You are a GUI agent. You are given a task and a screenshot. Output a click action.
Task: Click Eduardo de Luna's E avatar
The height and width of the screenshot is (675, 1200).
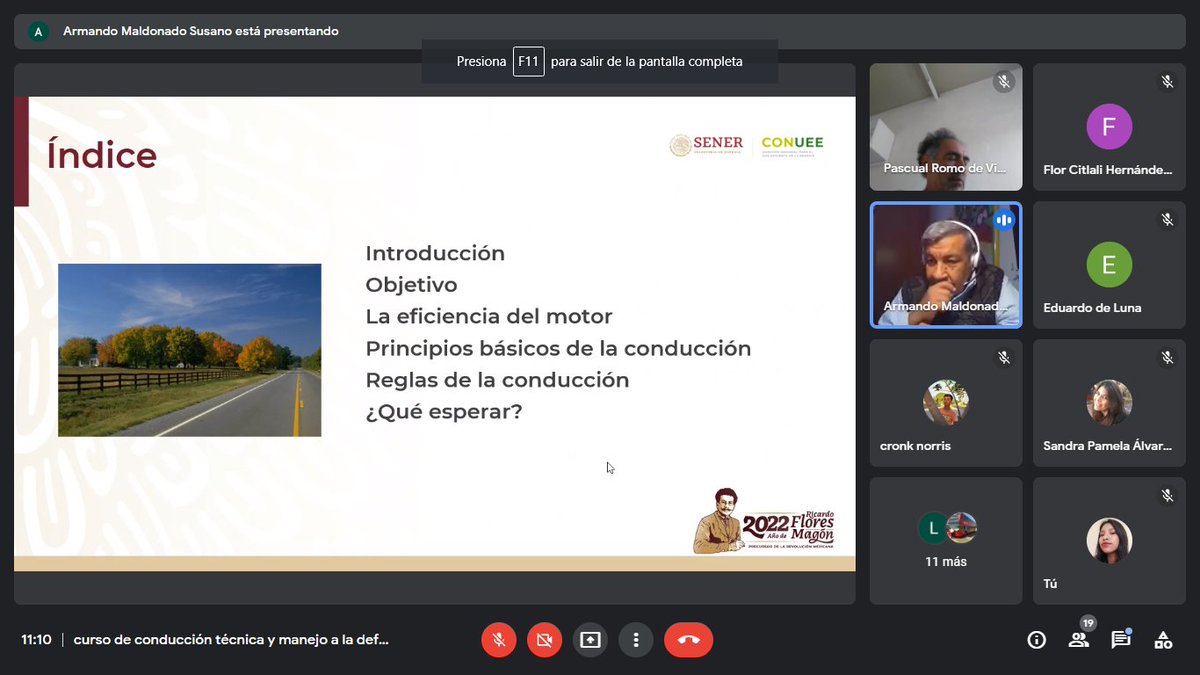(1109, 265)
